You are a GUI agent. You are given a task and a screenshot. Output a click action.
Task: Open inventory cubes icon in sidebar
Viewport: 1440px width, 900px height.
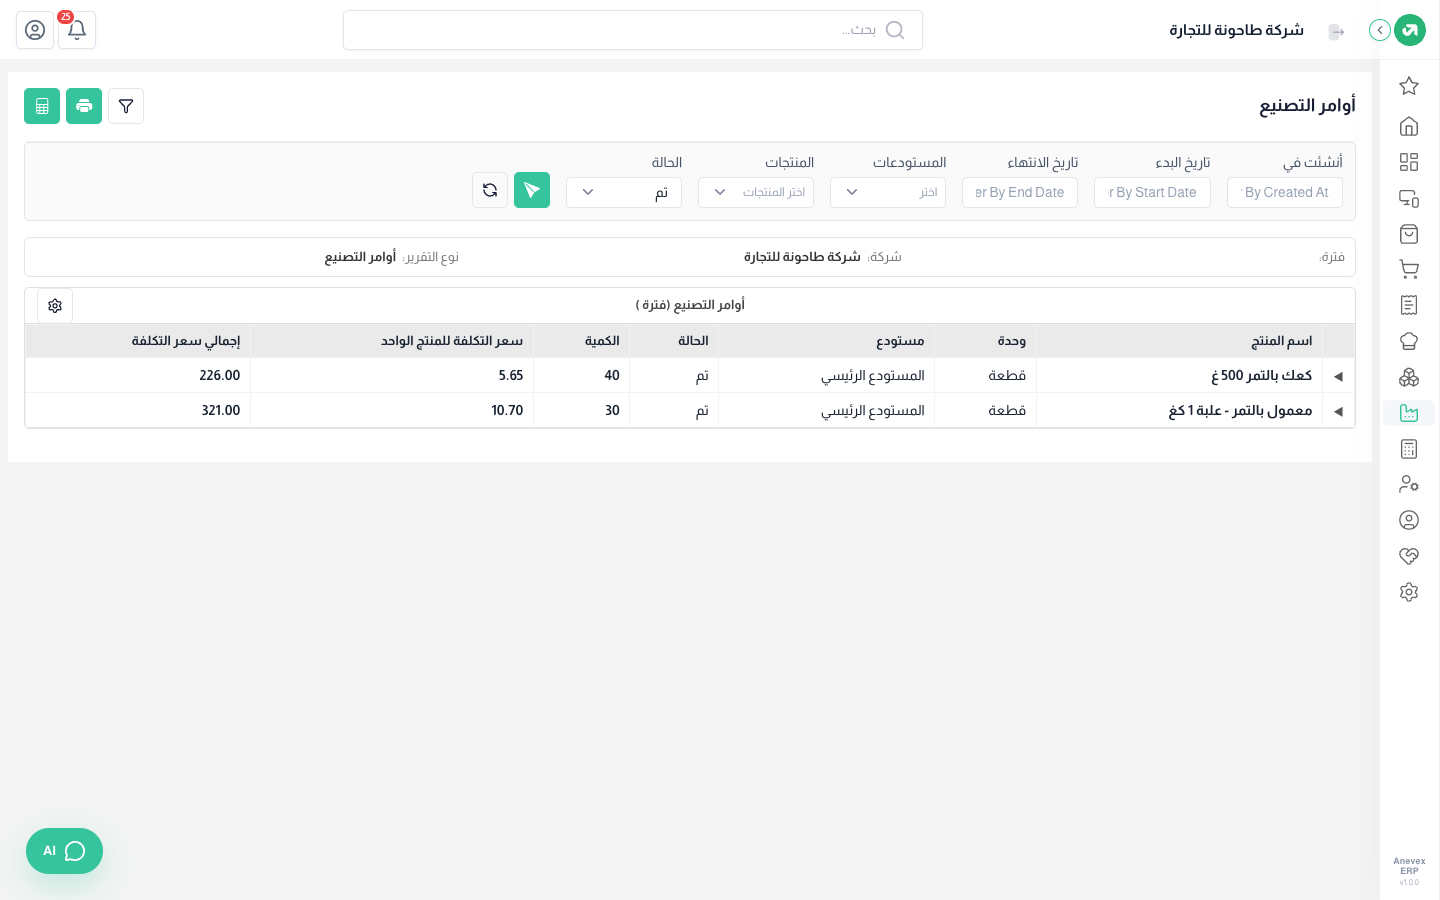click(x=1409, y=377)
